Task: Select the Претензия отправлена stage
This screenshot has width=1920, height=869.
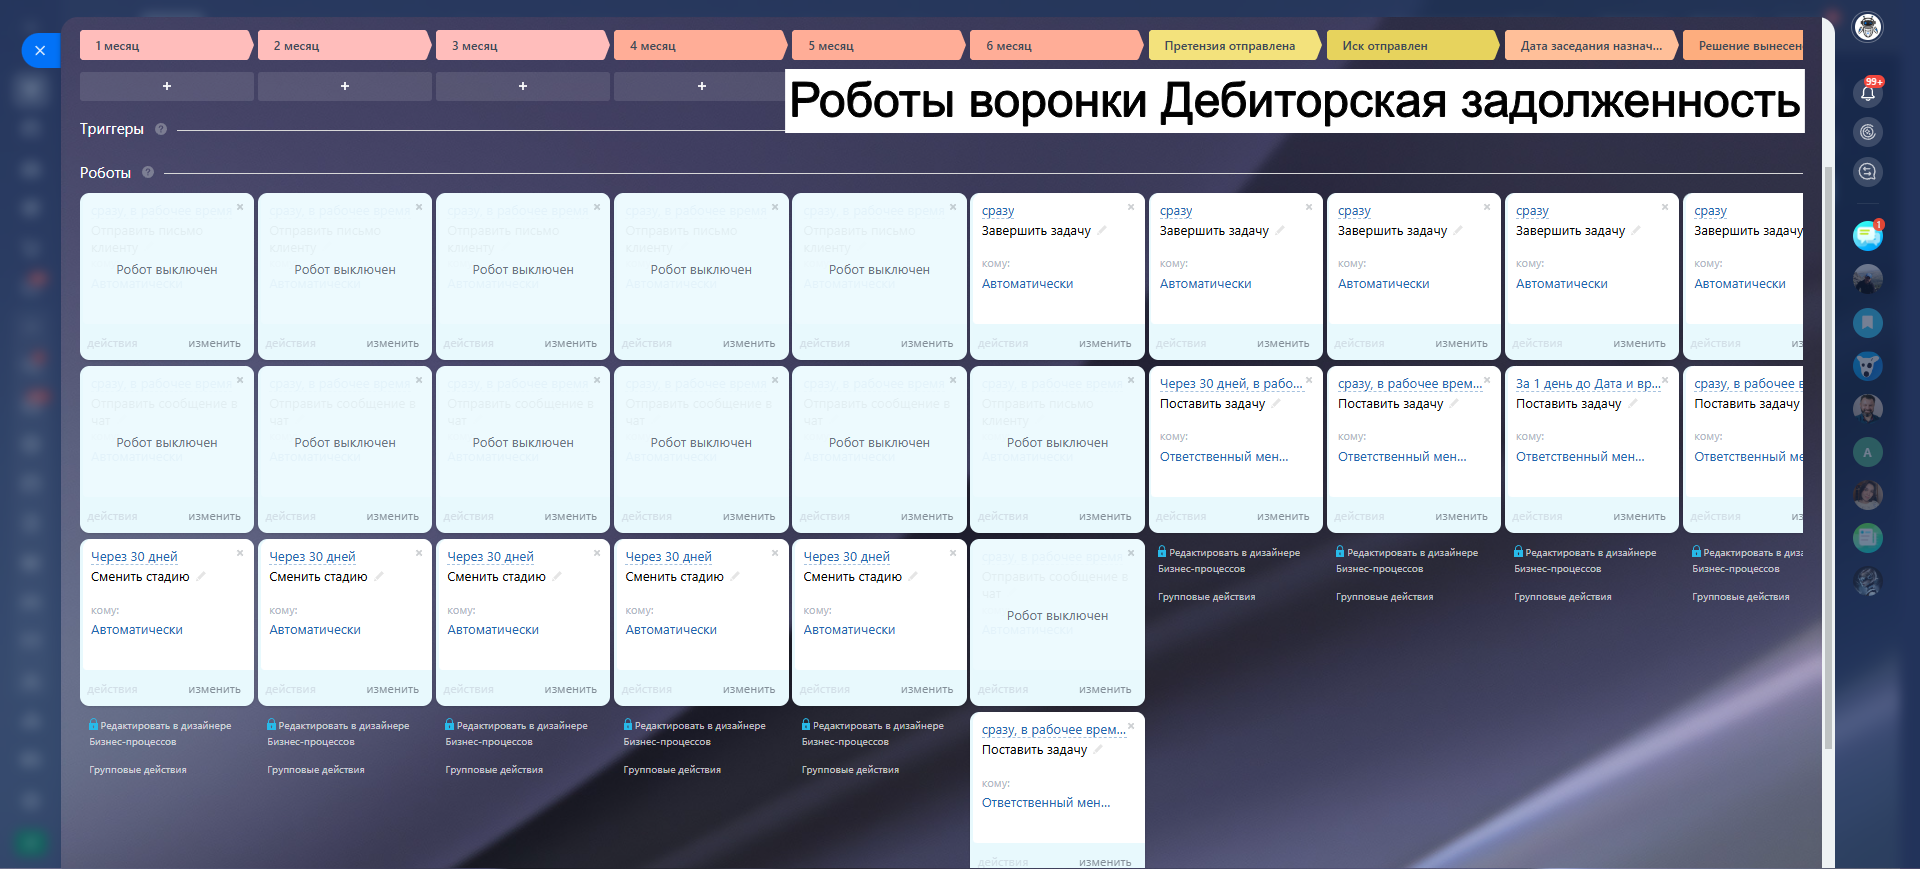Action: pyautogui.click(x=1235, y=45)
